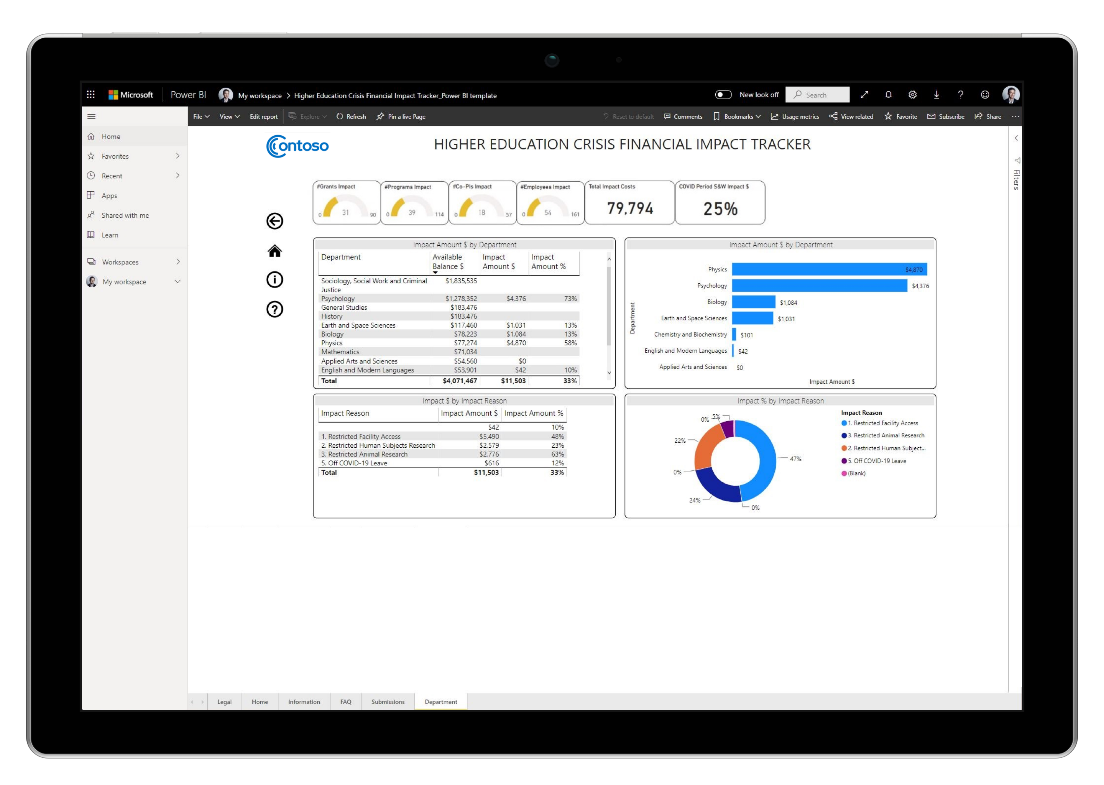Toggle Favorite star for this report
The width and height of the screenshot is (1104, 785).
pos(901,117)
